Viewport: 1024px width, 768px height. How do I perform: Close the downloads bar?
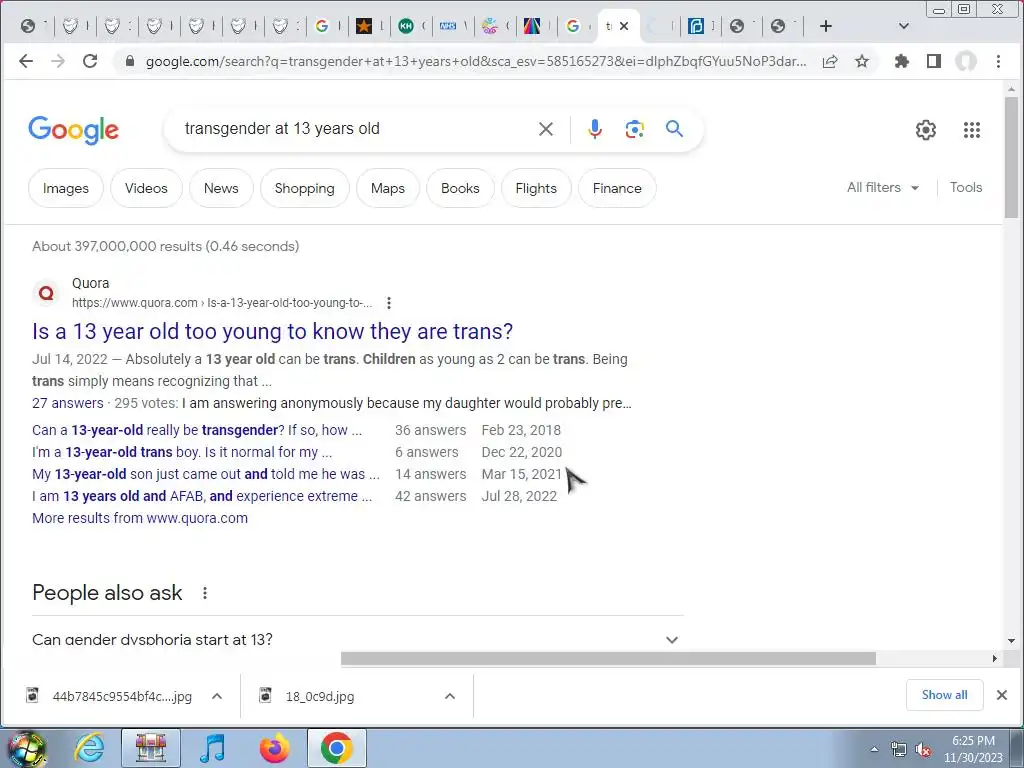tap(1002, 695)
